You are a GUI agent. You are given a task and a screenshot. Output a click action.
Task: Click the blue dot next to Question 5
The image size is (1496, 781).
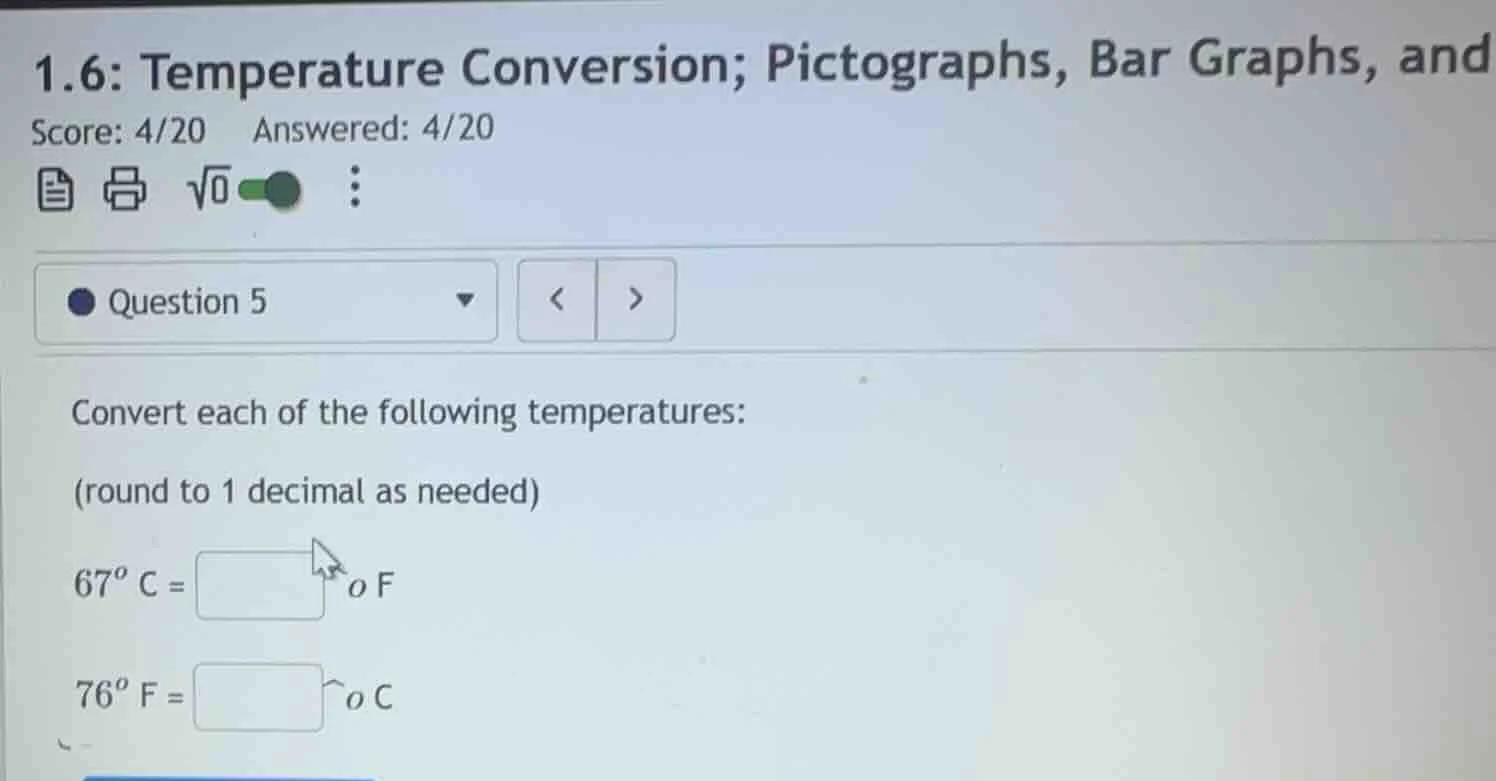click(82, 300)
